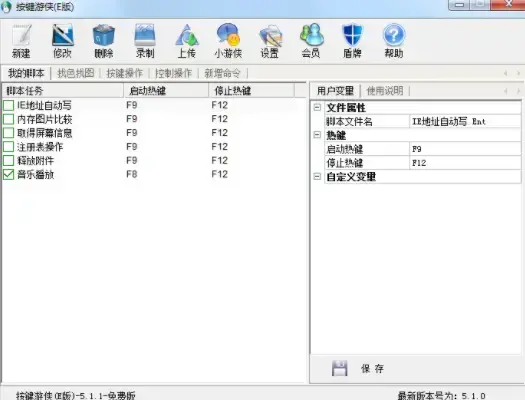The image size is (525, 400).
Task: Select the 释放附件 script row
Action: pos(154,160)
